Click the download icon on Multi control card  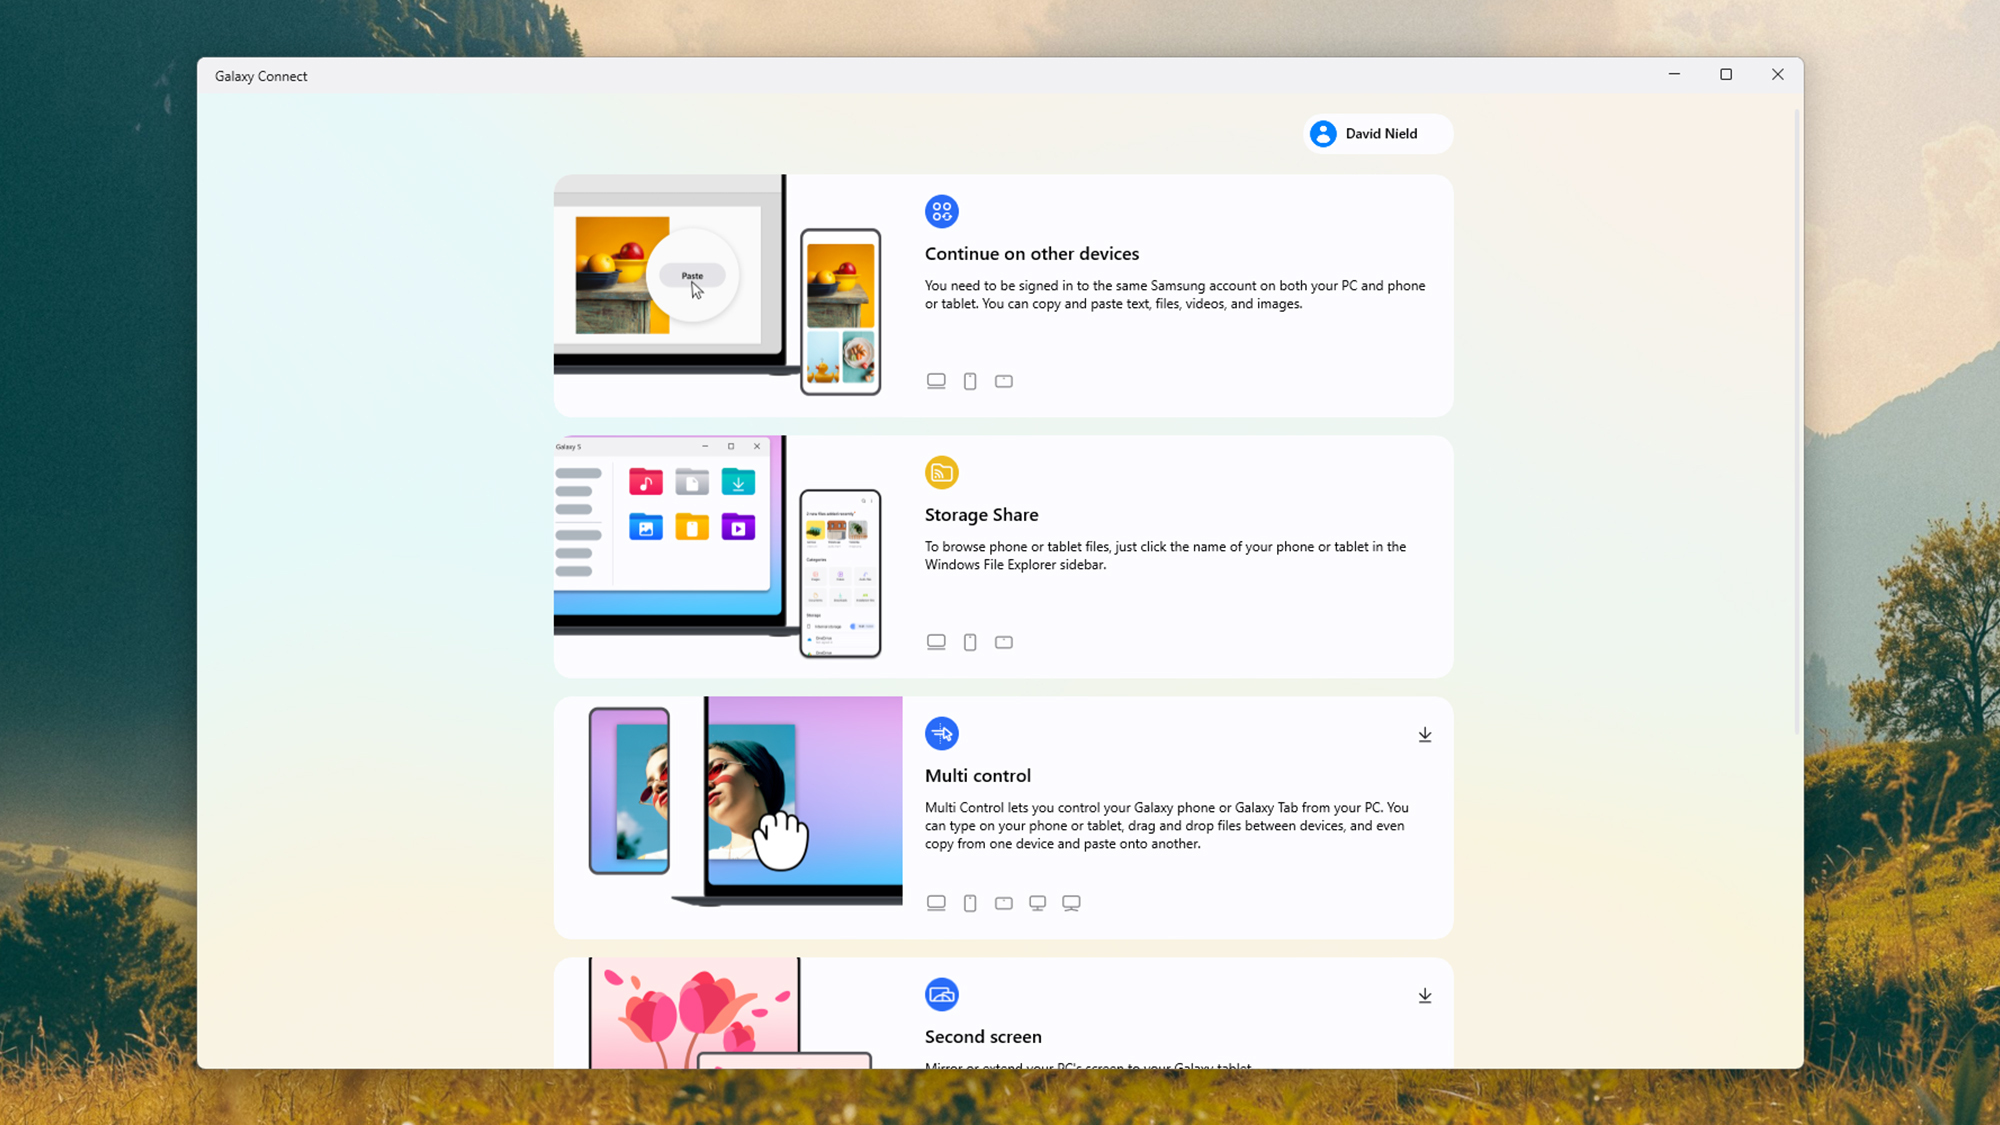click(x=1424, y=733)
